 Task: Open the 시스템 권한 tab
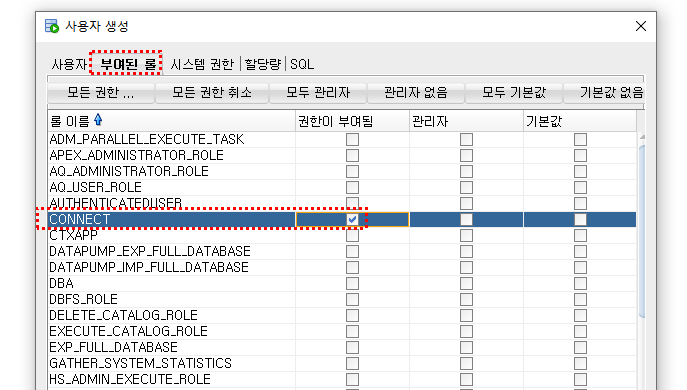[202, 64]
